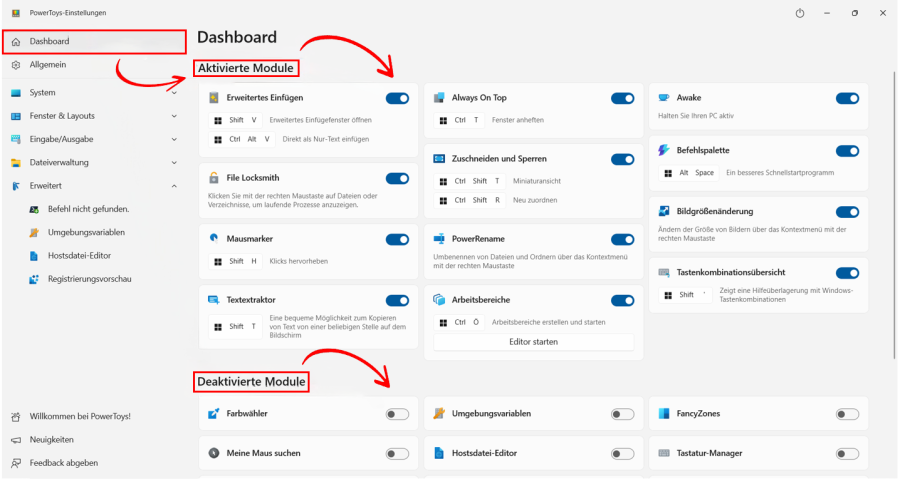Expand Fenster & Layouts chevron

coord(174,116)
